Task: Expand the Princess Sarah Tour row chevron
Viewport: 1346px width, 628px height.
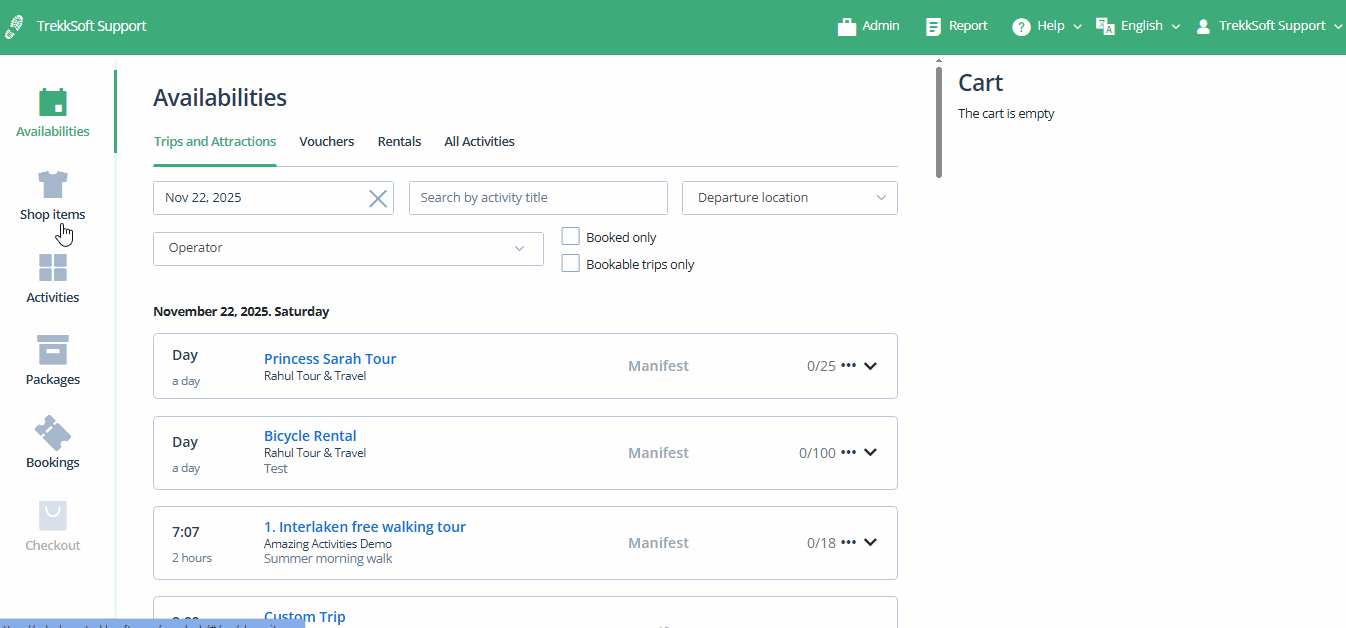Action: [x=871, y=365]
